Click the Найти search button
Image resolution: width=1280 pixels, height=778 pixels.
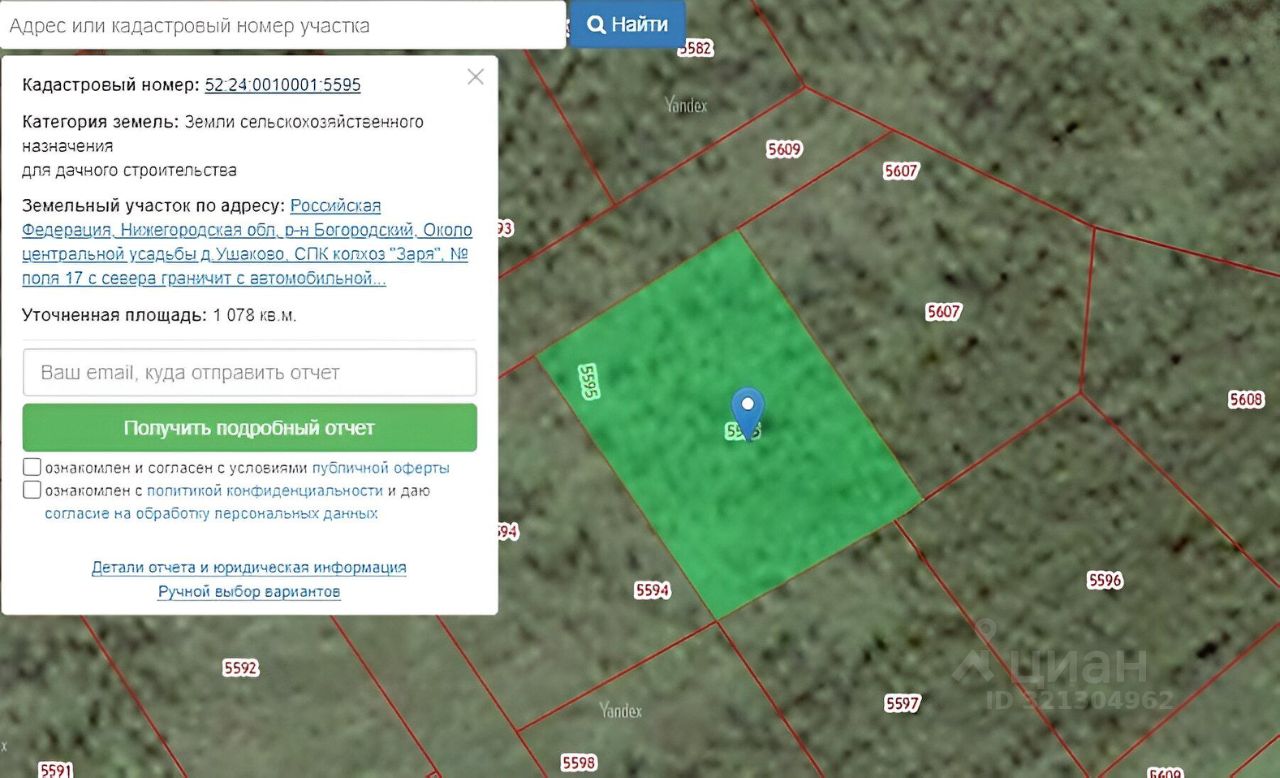pyautogui.click(x=627, y=25)
